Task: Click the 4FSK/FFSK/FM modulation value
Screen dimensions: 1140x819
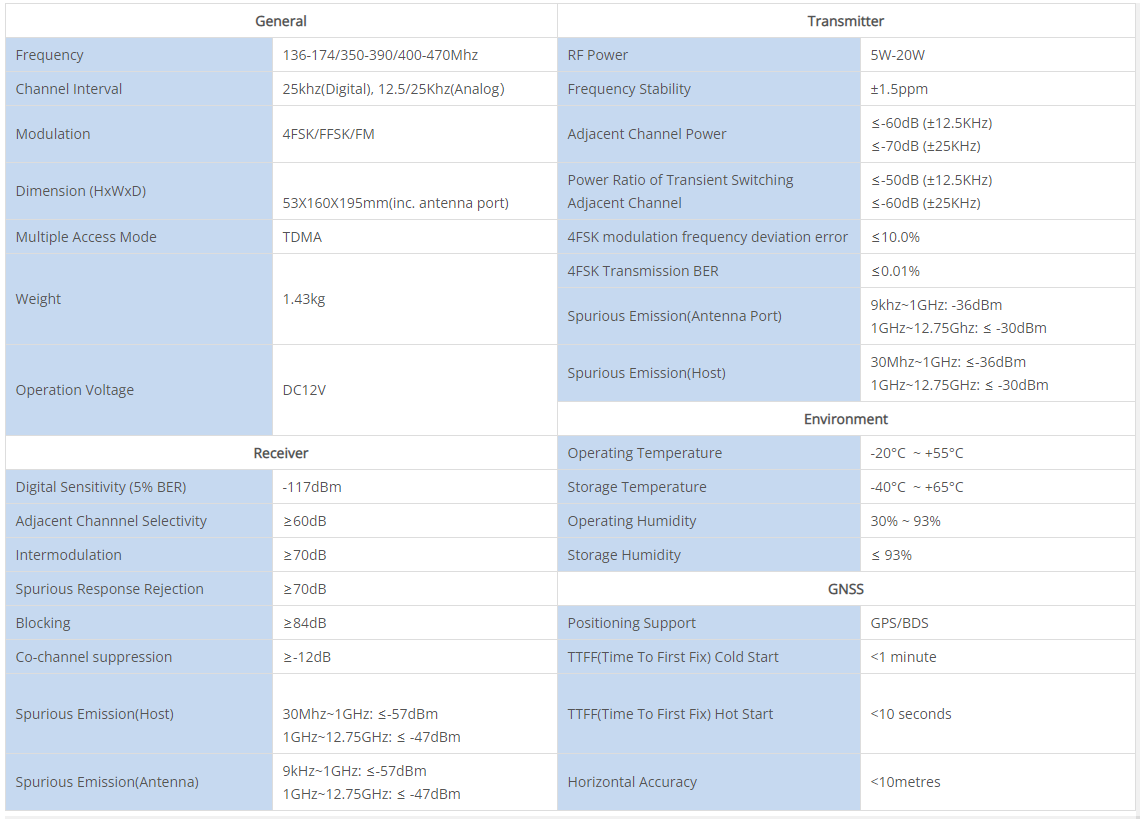Action: 329,134
